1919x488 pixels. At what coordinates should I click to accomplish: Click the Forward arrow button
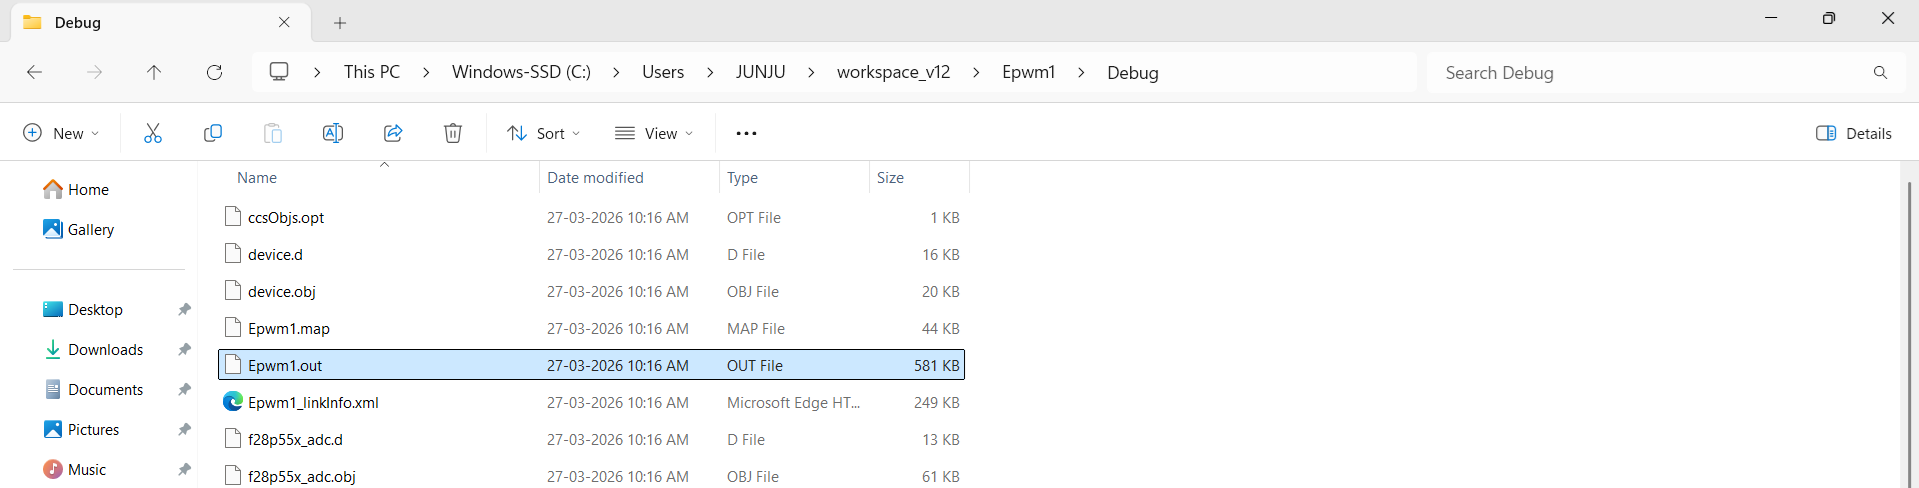(x=94, y=72)
